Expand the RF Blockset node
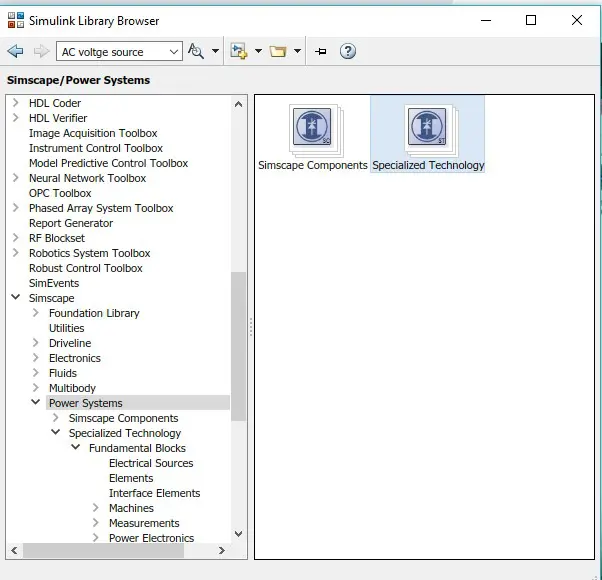This screenshot has height=580, width=602. [x=15, y=238]
